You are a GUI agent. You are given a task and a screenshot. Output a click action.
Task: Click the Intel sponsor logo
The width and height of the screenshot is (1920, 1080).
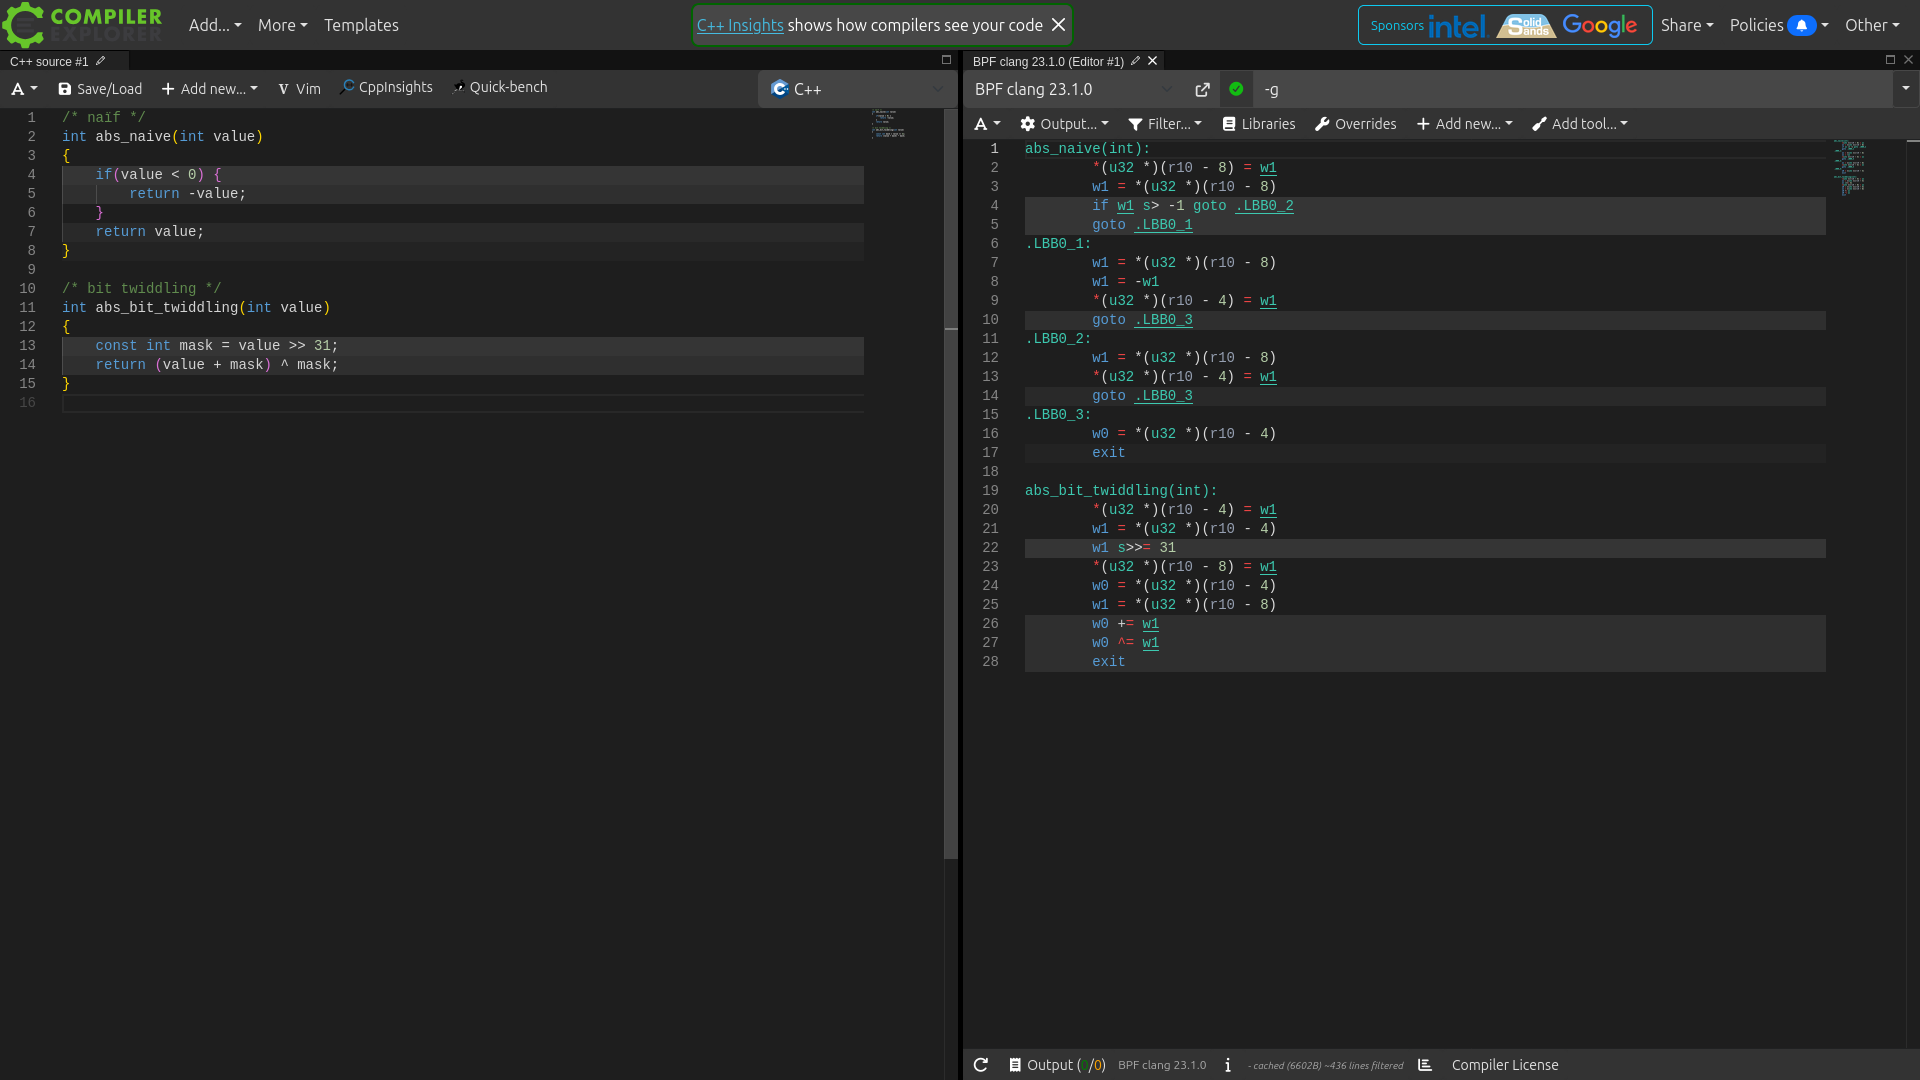coord(1456,26)
